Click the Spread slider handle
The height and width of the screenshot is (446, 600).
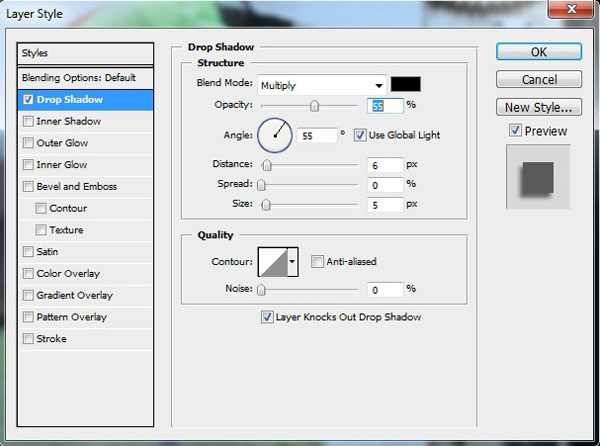[x=261, y=185]
